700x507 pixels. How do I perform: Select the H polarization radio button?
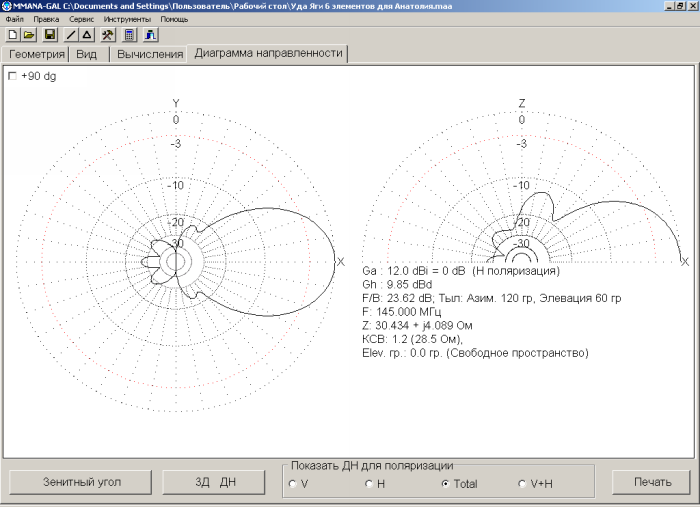[369, 484]
